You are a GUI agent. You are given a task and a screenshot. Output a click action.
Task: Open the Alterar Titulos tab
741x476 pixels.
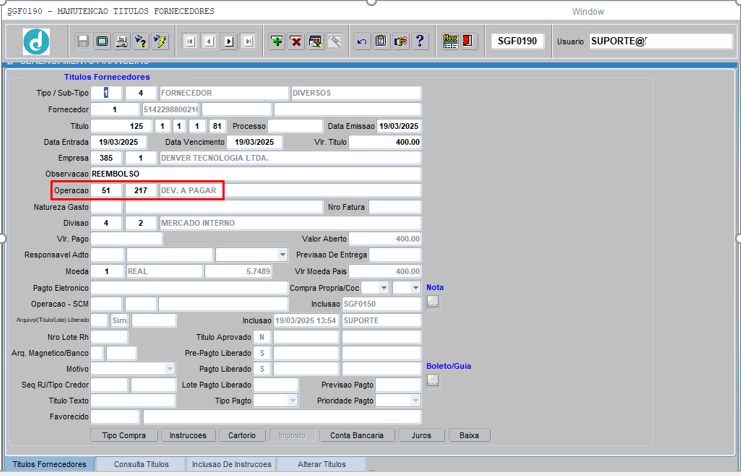coord(322,465)
